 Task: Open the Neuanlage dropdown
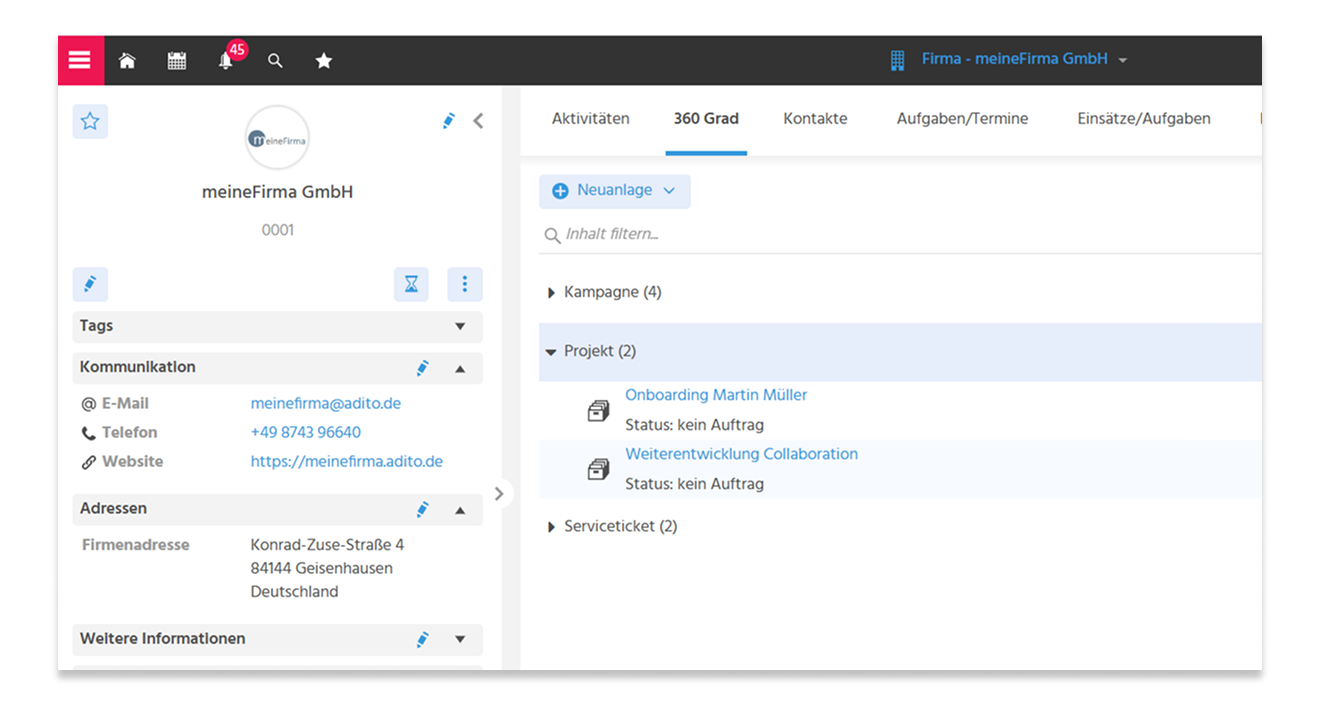point(615,191)
